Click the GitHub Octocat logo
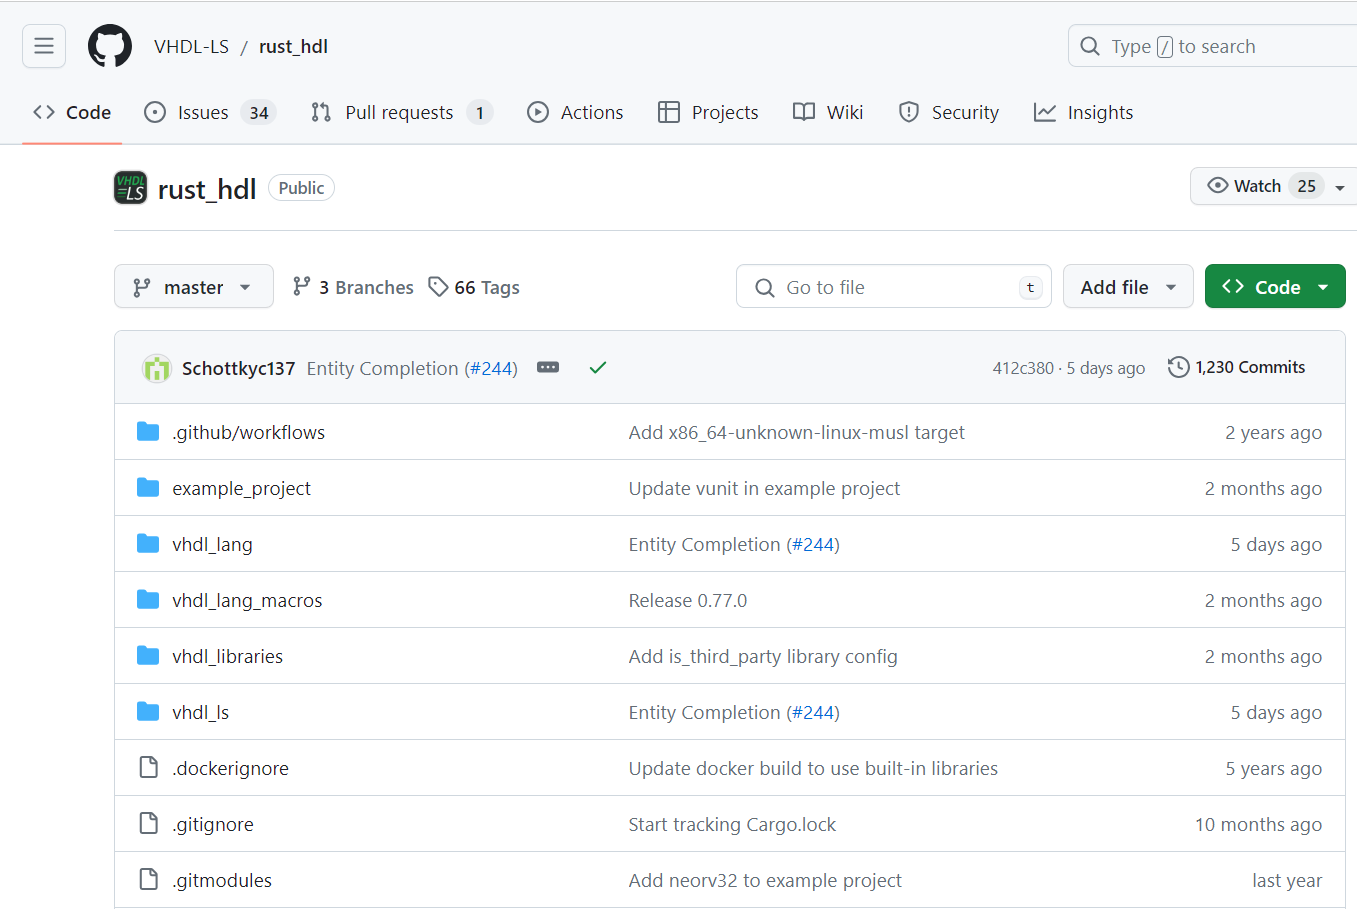 110,46
